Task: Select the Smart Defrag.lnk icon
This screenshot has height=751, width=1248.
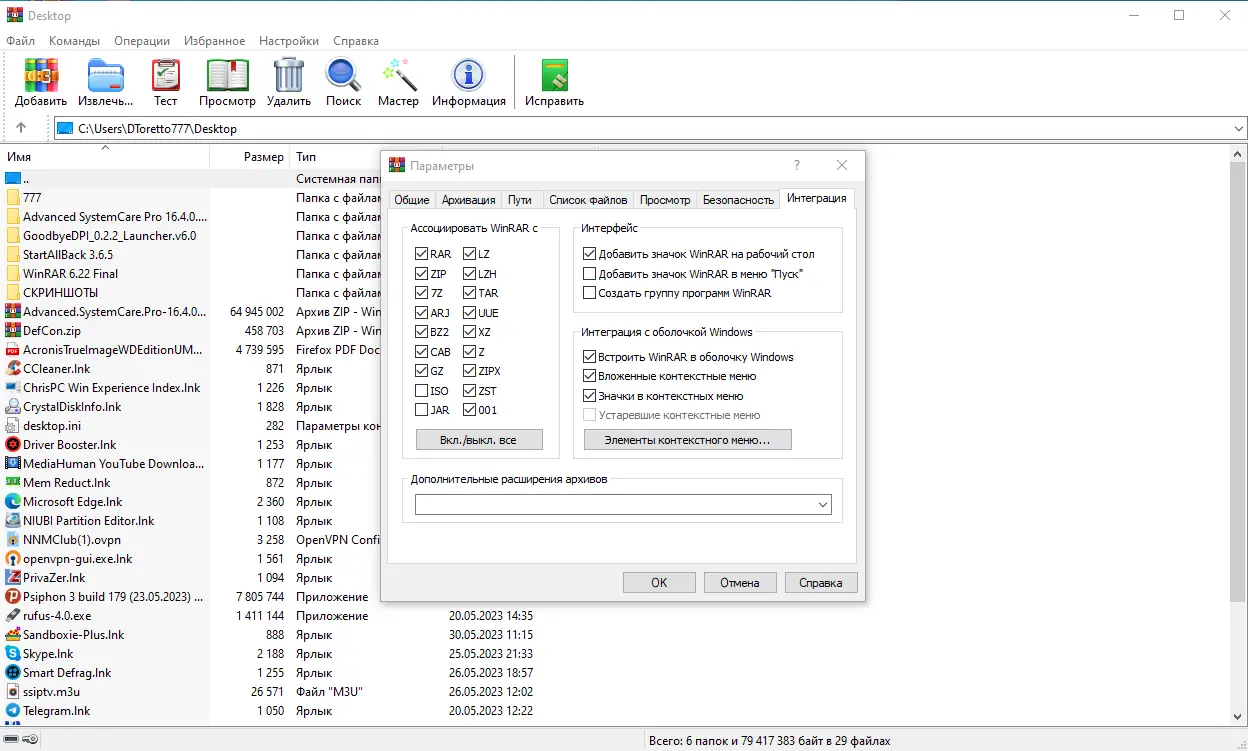Action: coord(13,673)
